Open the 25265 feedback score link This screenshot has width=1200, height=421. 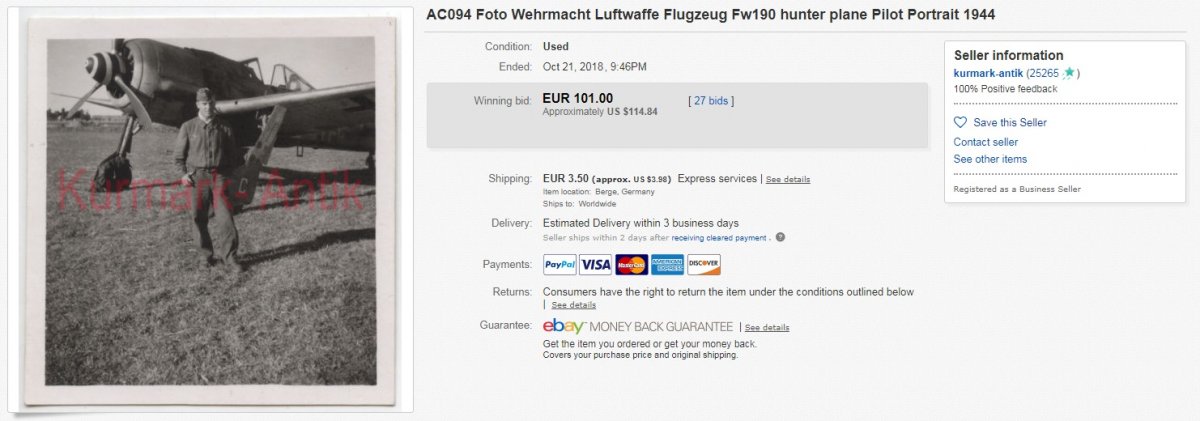pos(1046,73)
